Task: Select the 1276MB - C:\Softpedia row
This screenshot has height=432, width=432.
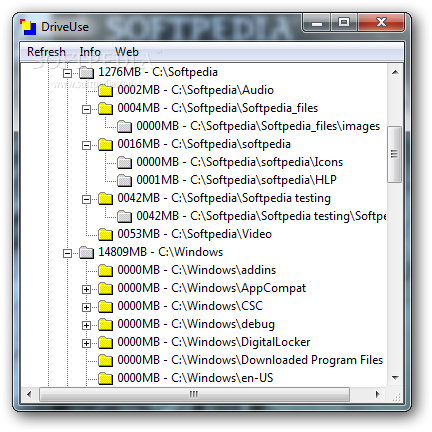Action: [x=158, y=72]
